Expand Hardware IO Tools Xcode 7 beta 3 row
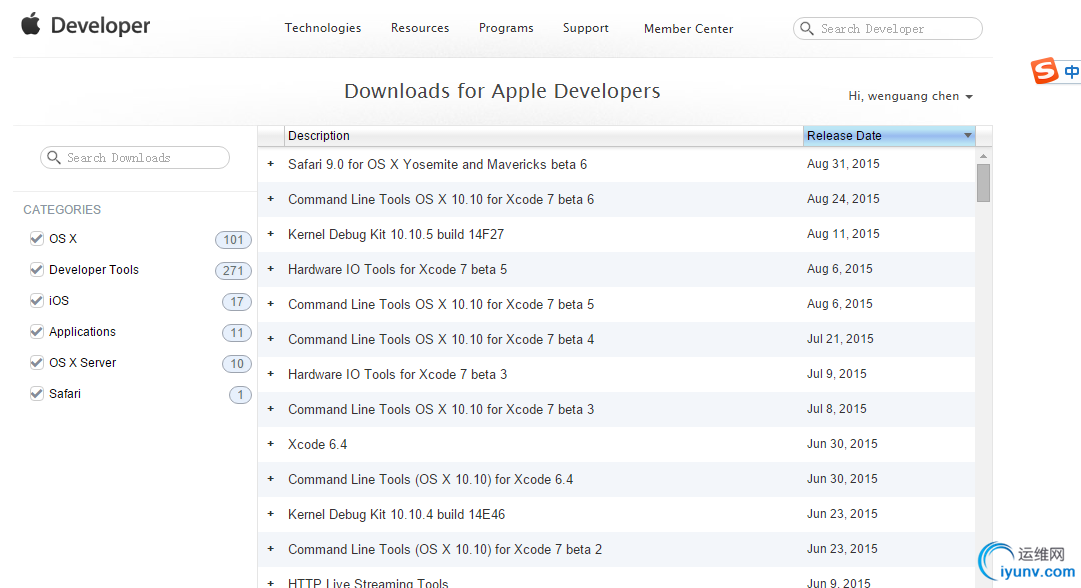The width and height of the screenshot is (1081, 588). [x=271, y=374]
